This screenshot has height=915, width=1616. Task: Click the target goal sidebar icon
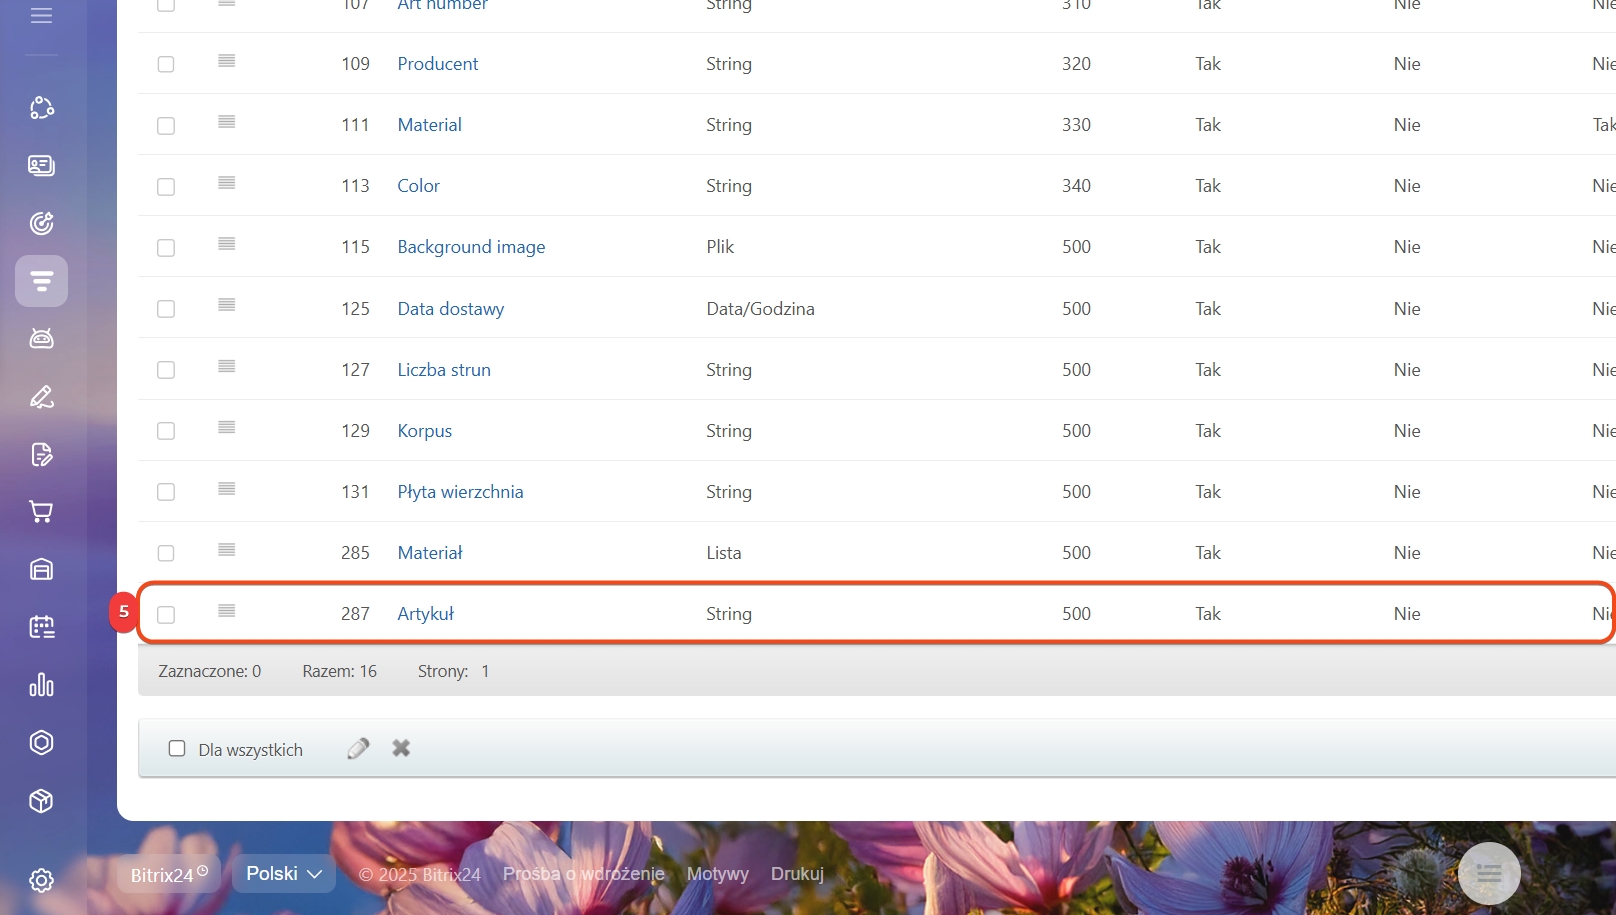tap(41, 223)
